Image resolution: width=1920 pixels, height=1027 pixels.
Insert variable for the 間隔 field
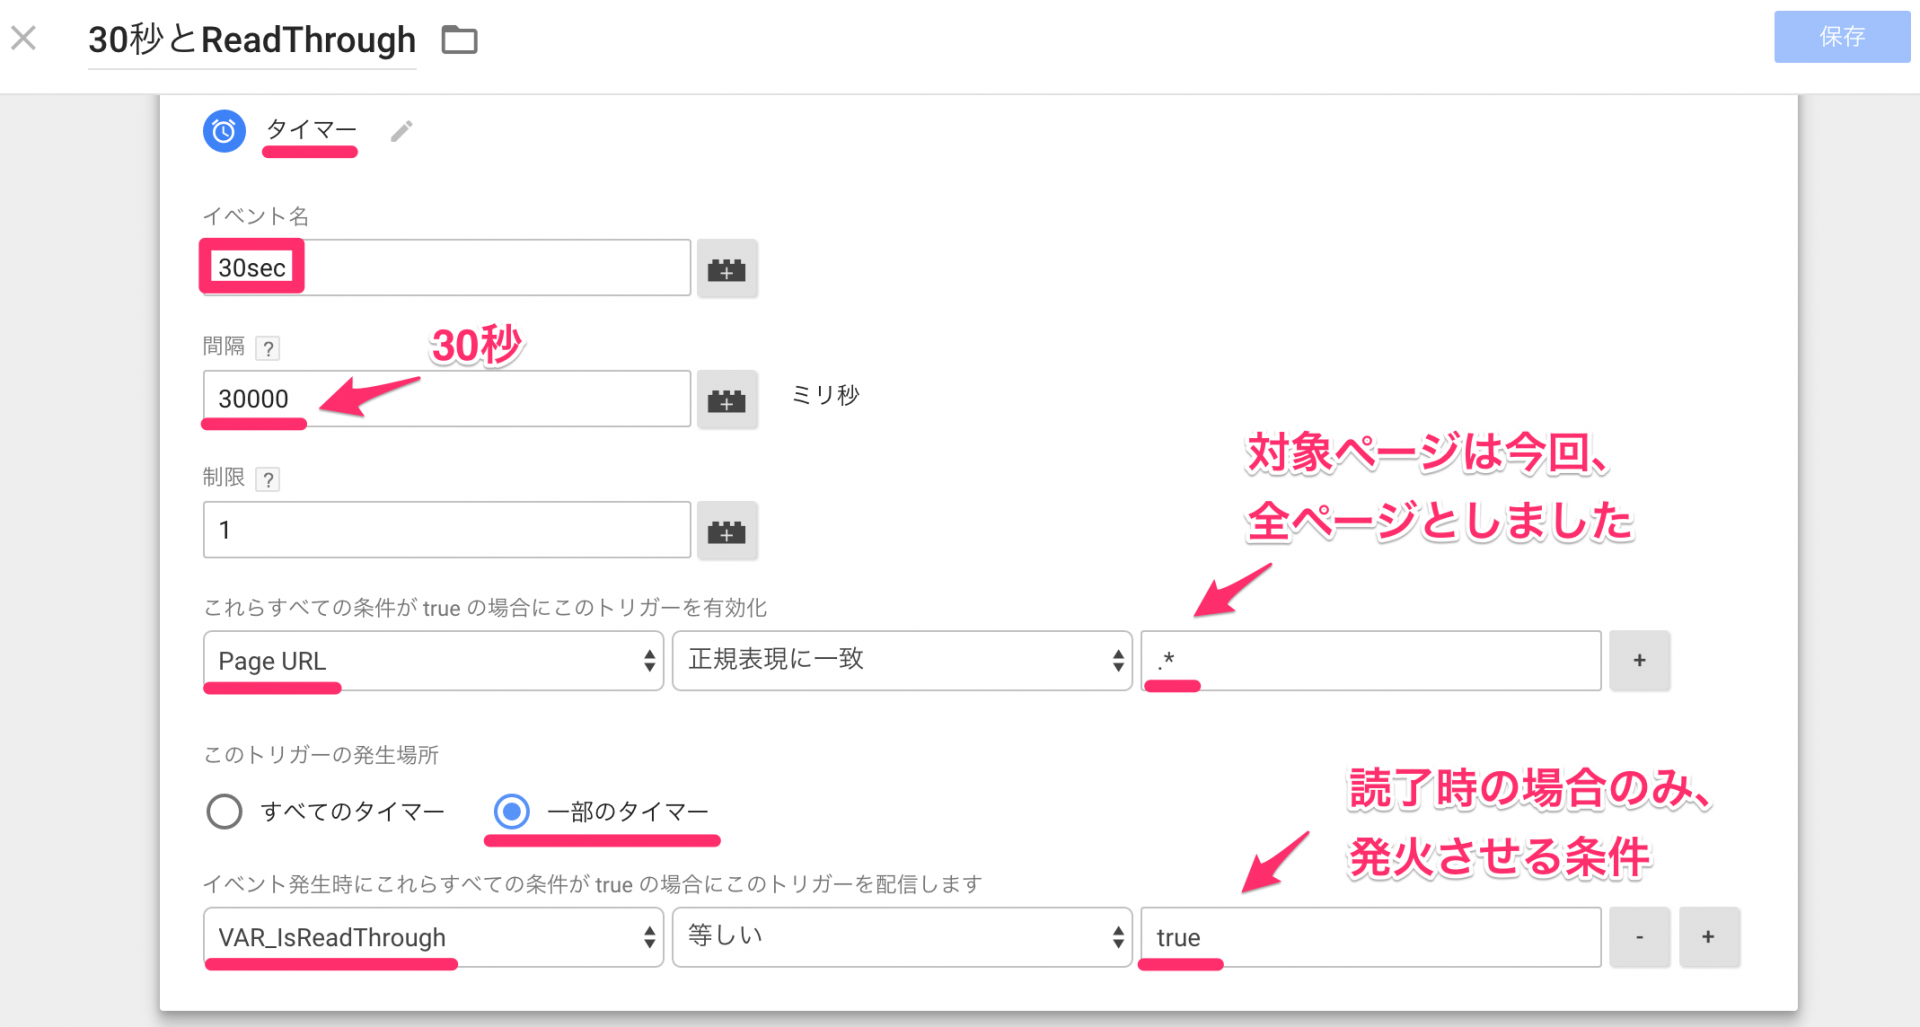tap(727, 400)
